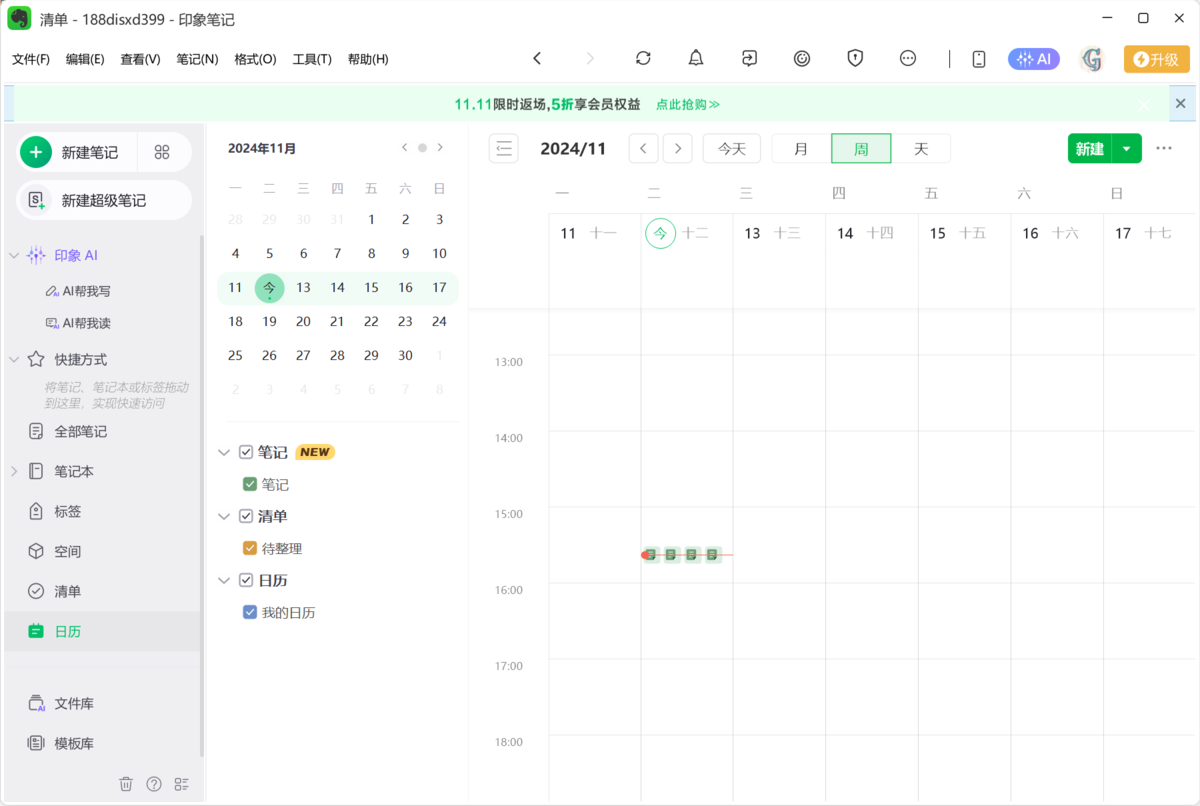Open the user account avatar
1200x806 pixels.
coord(1092,59)
